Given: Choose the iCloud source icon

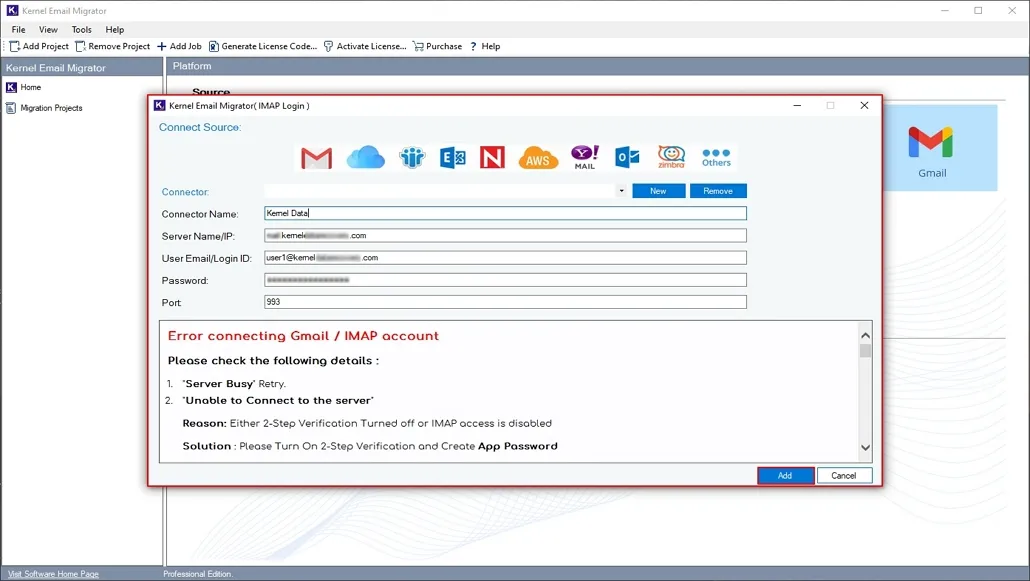Looking at the screenshot, I should 366,156.
